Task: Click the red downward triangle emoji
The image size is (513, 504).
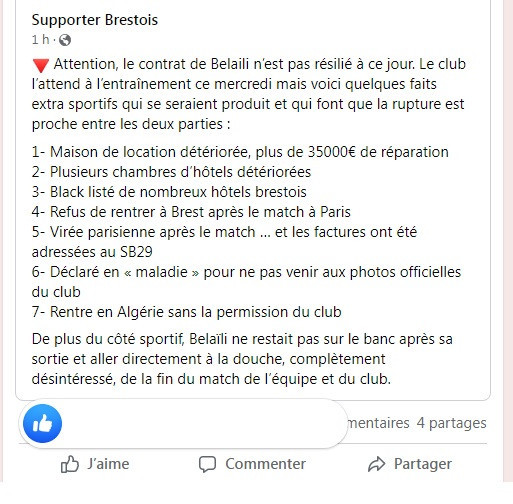Action: [x=41, y=65]
